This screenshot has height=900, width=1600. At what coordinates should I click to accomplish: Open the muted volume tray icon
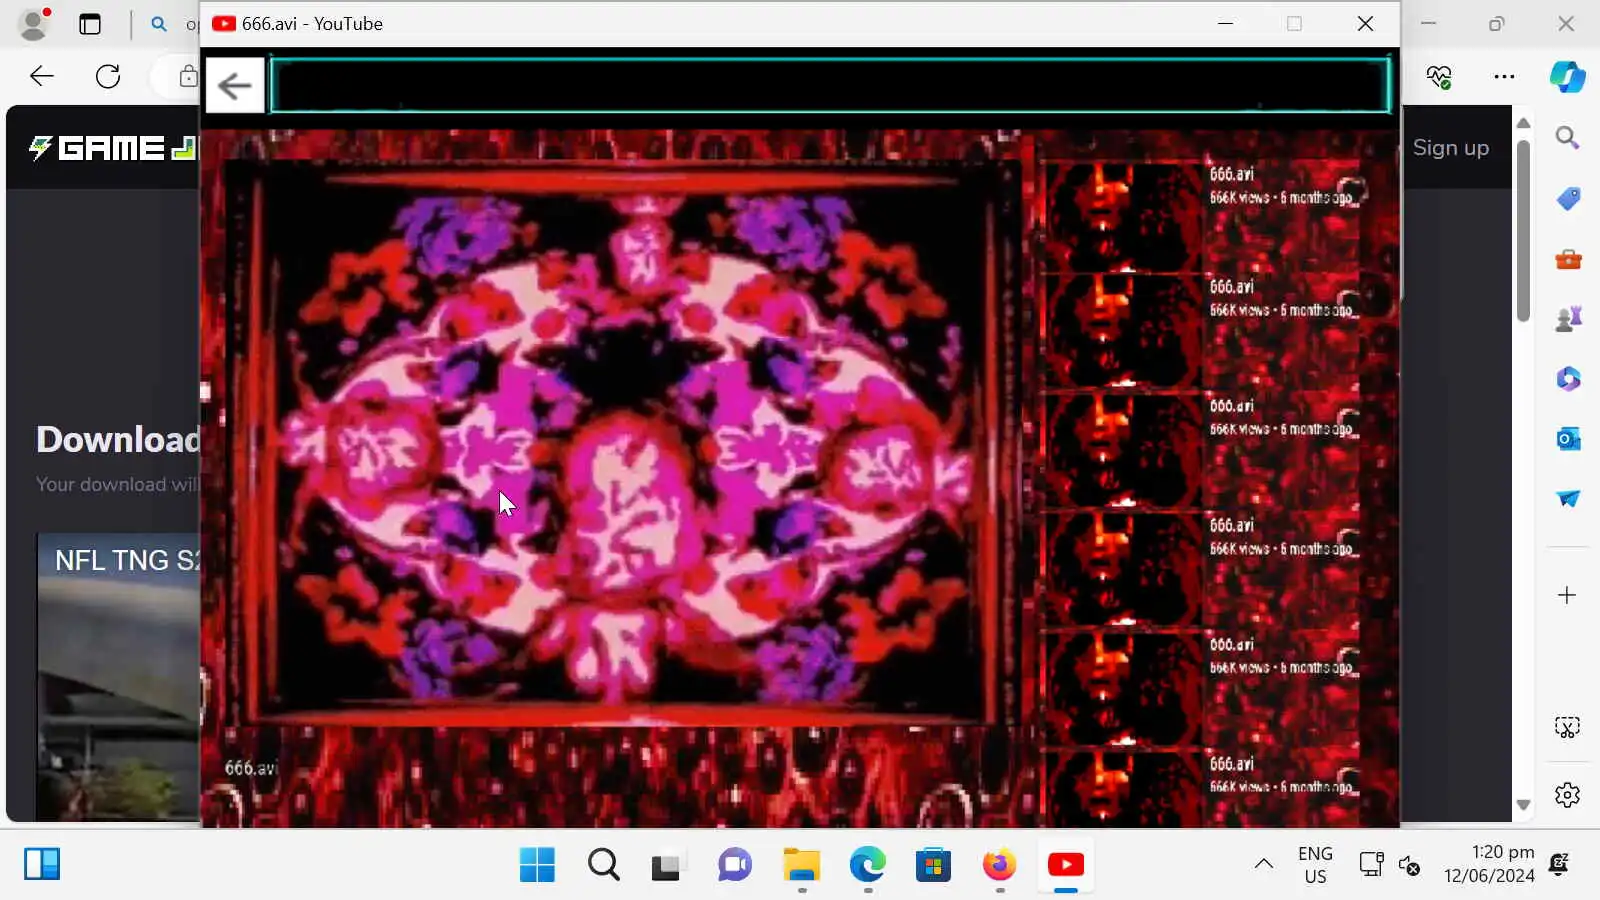tap(1410, 865)
